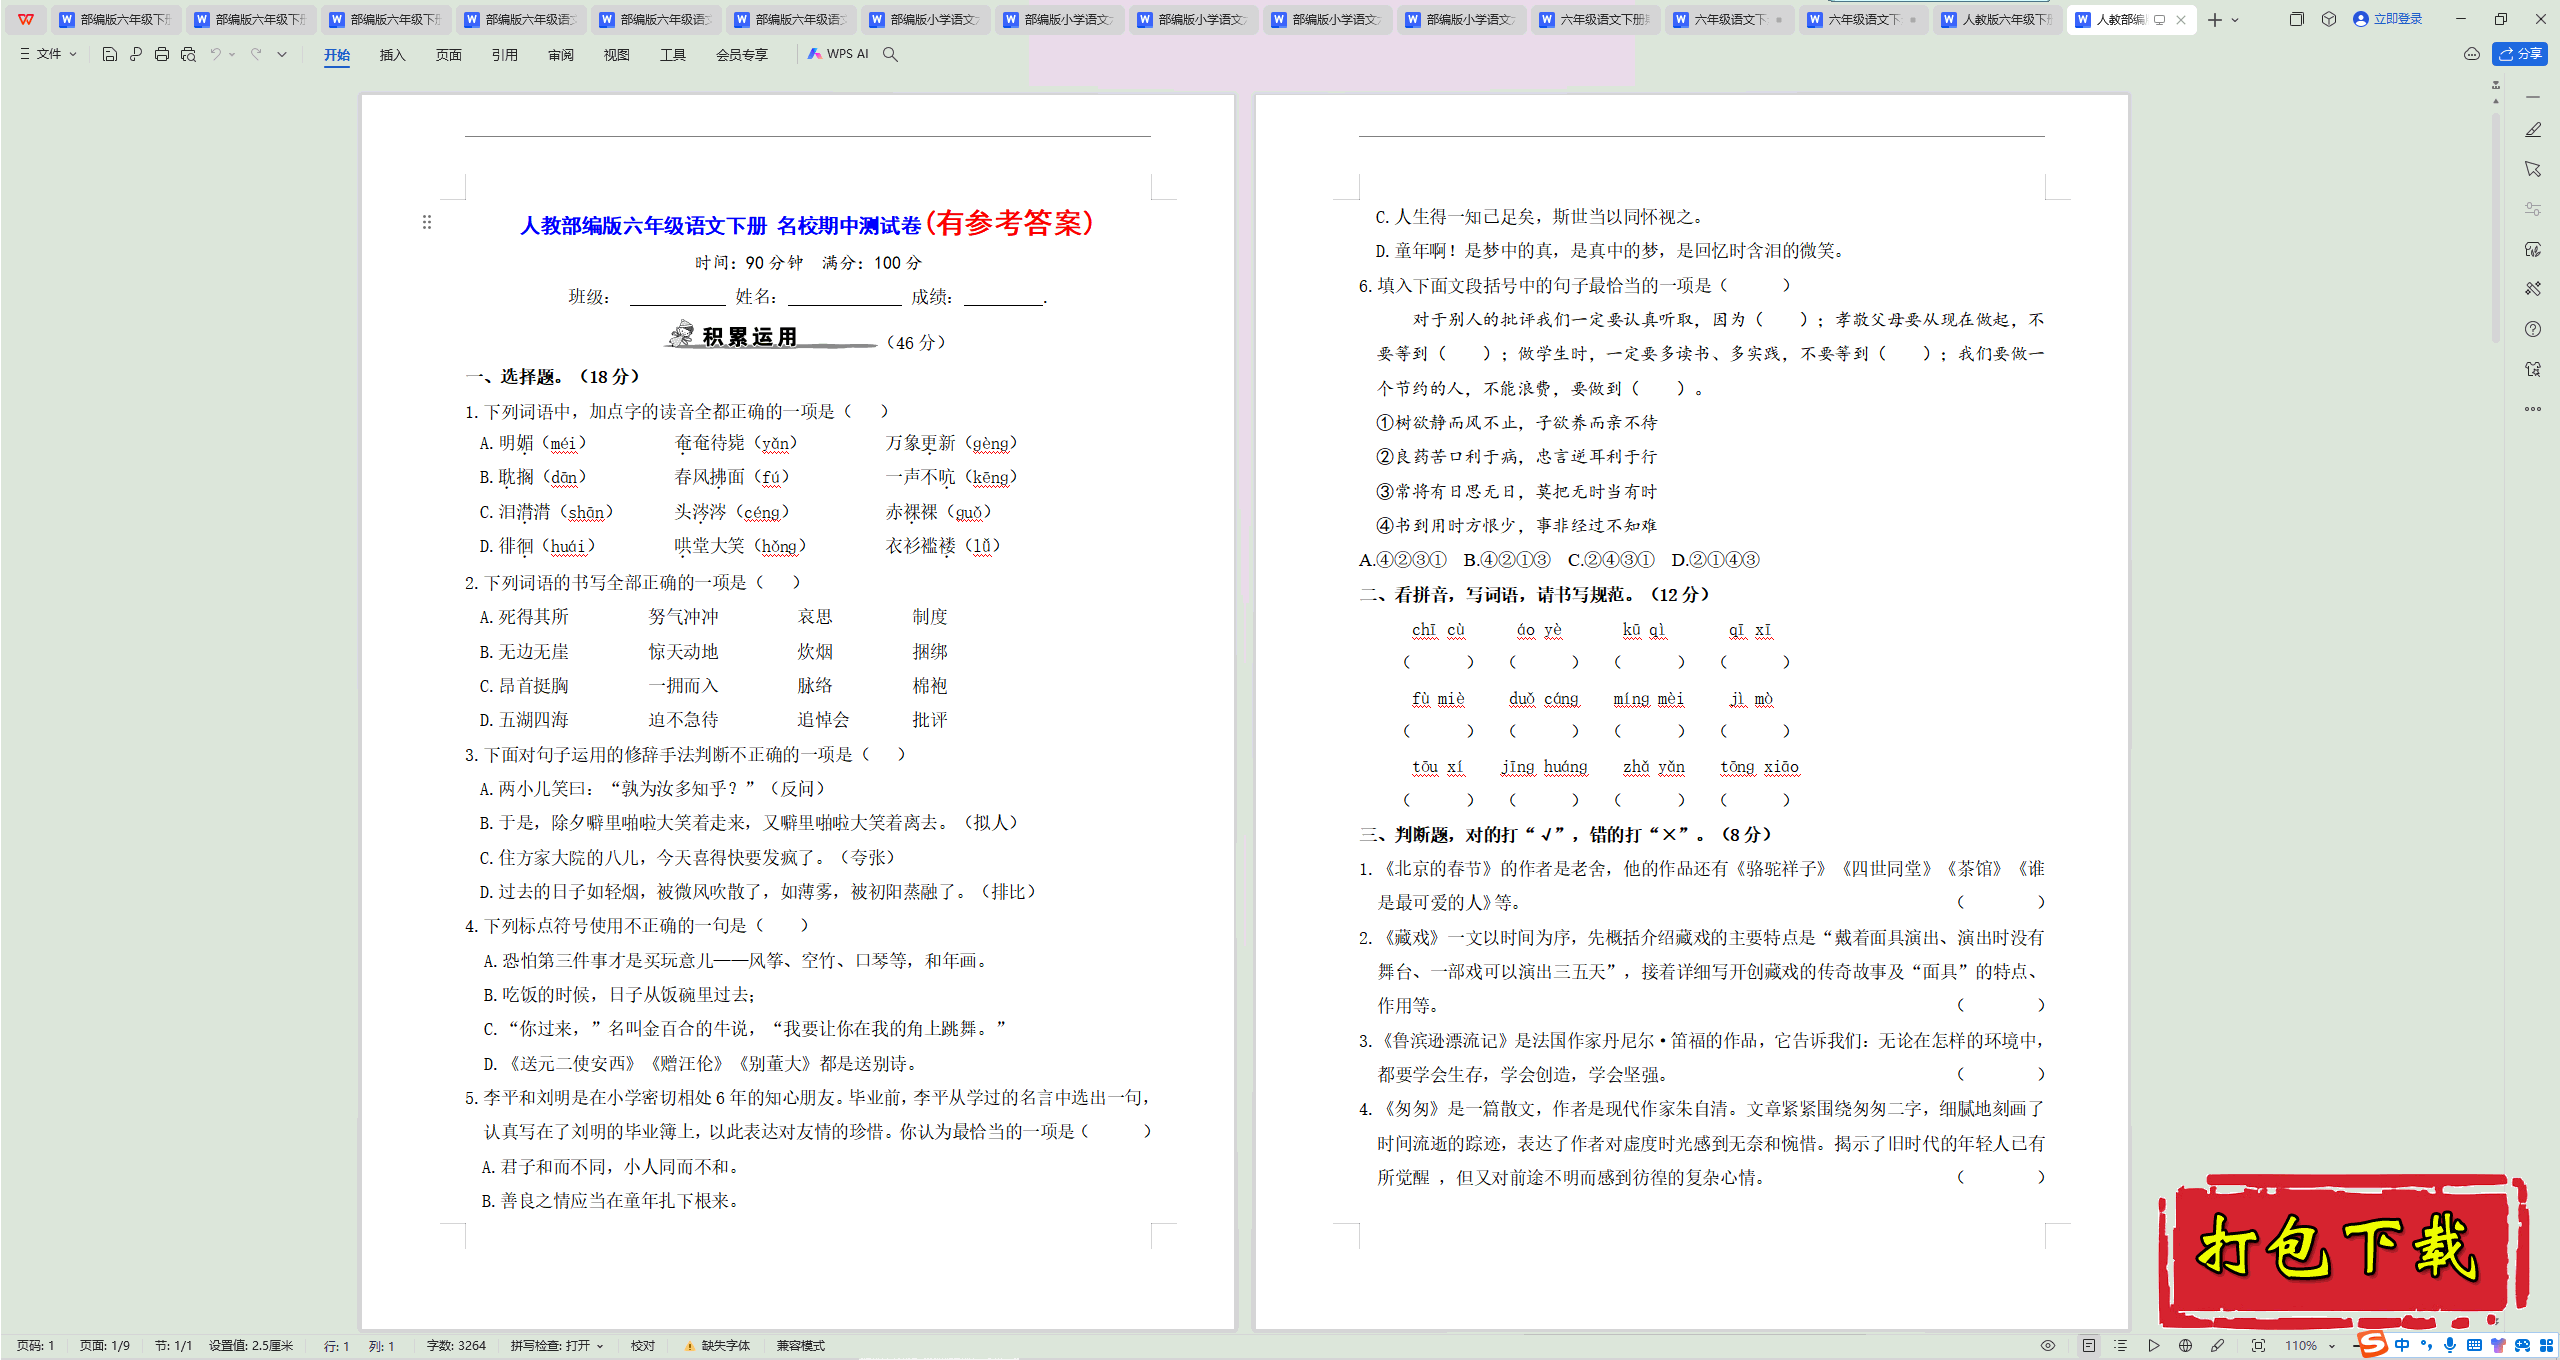Redo the last undone action
Image resolution: width=2560 pixels, height=1360 pixels.
tap(256, 54)
